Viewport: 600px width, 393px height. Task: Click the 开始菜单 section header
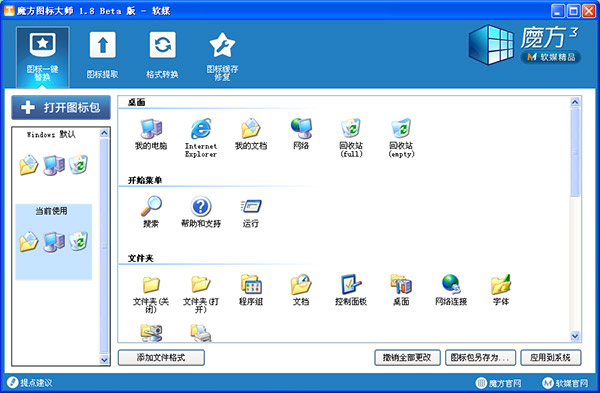click(145, 180)
